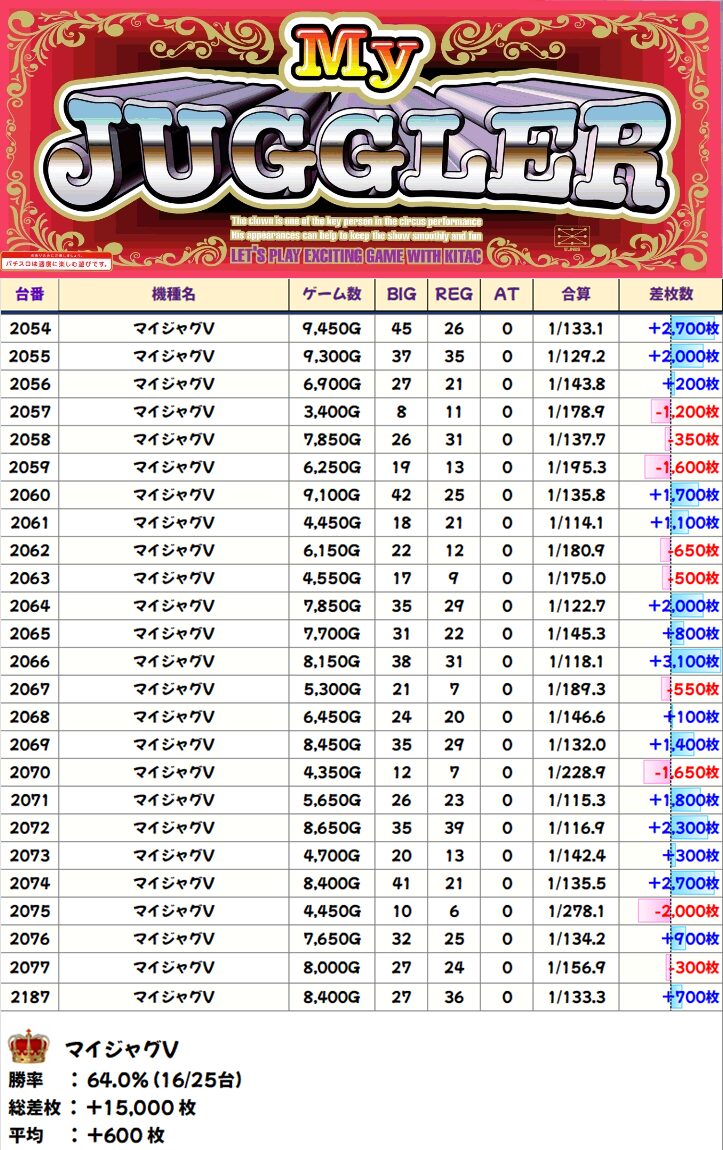Click the 1/133.1 combined rate cell
The image size is (723, 1150).
[576, 329]
